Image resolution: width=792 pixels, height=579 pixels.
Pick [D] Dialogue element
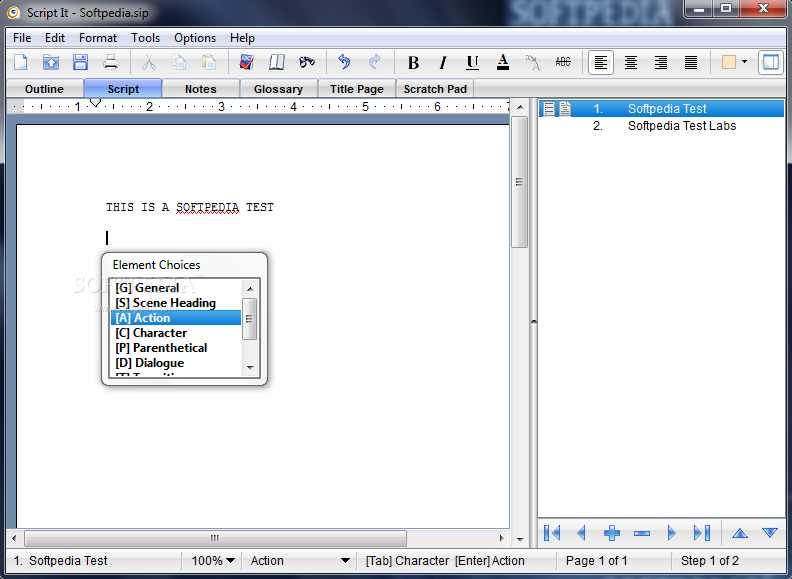click(x=176, y=363)
